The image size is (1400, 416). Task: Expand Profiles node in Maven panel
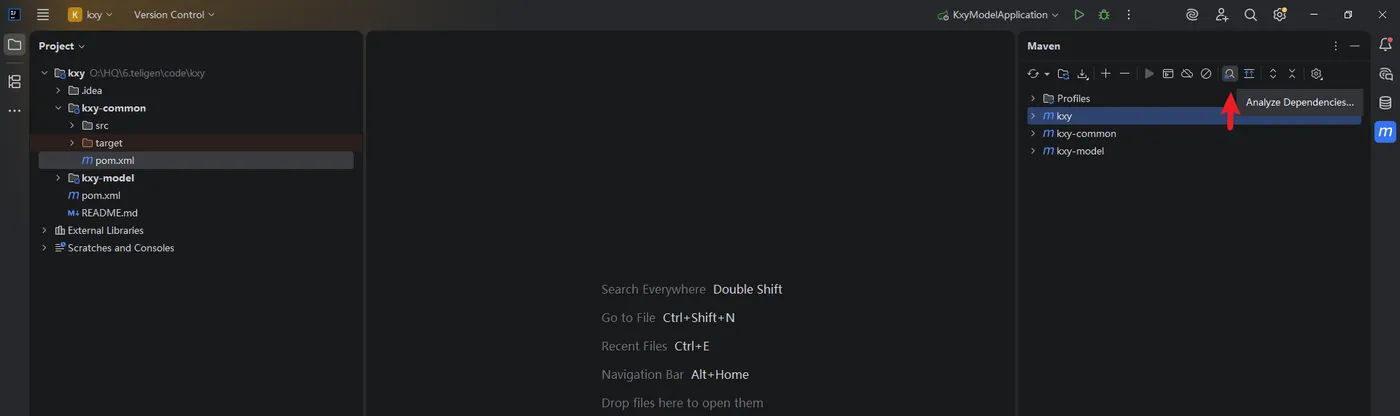[1033, 98]
